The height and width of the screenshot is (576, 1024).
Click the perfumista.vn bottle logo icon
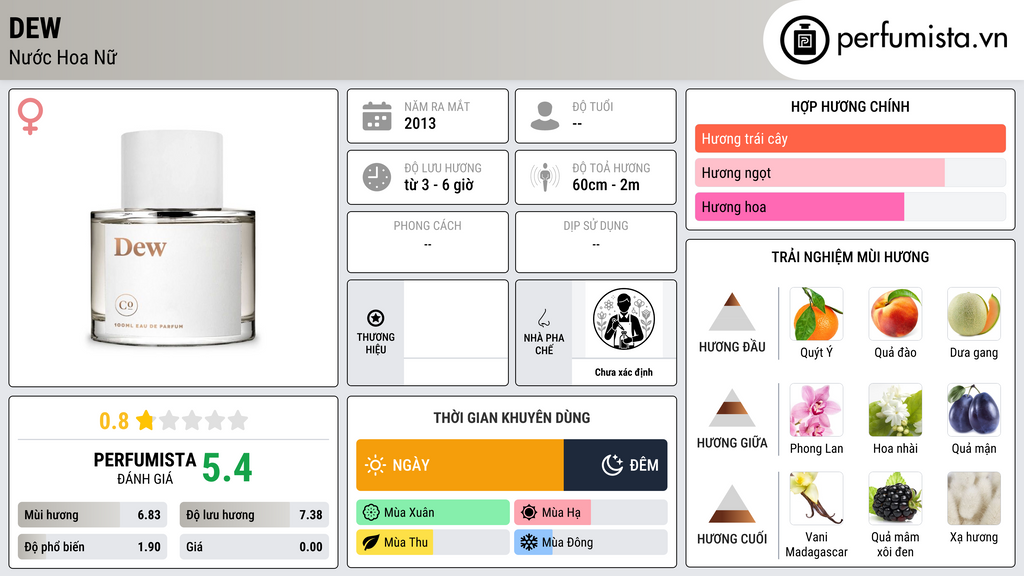pos(804,40)
